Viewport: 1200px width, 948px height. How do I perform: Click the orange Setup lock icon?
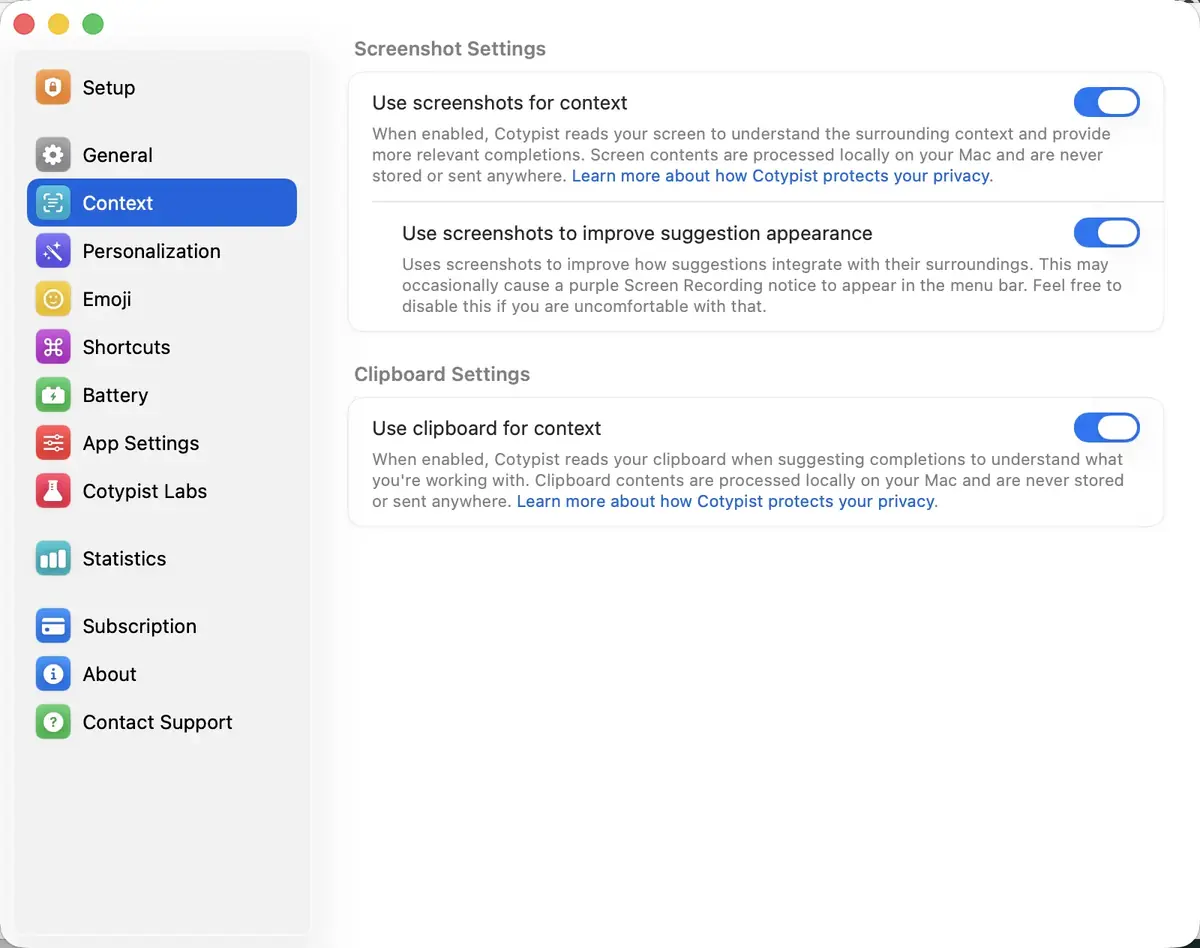pos(53,87)
